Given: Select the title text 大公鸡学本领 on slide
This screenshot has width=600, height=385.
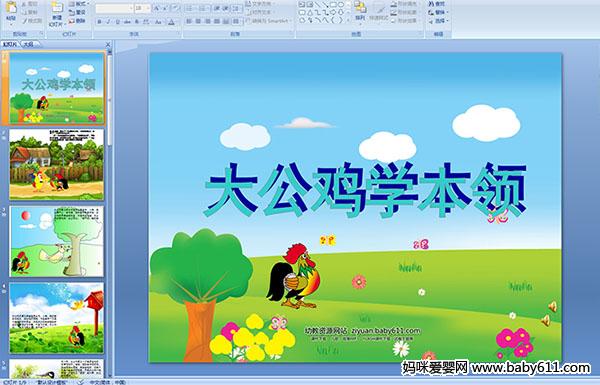Looking at the screenshot, I should point(365,190).
